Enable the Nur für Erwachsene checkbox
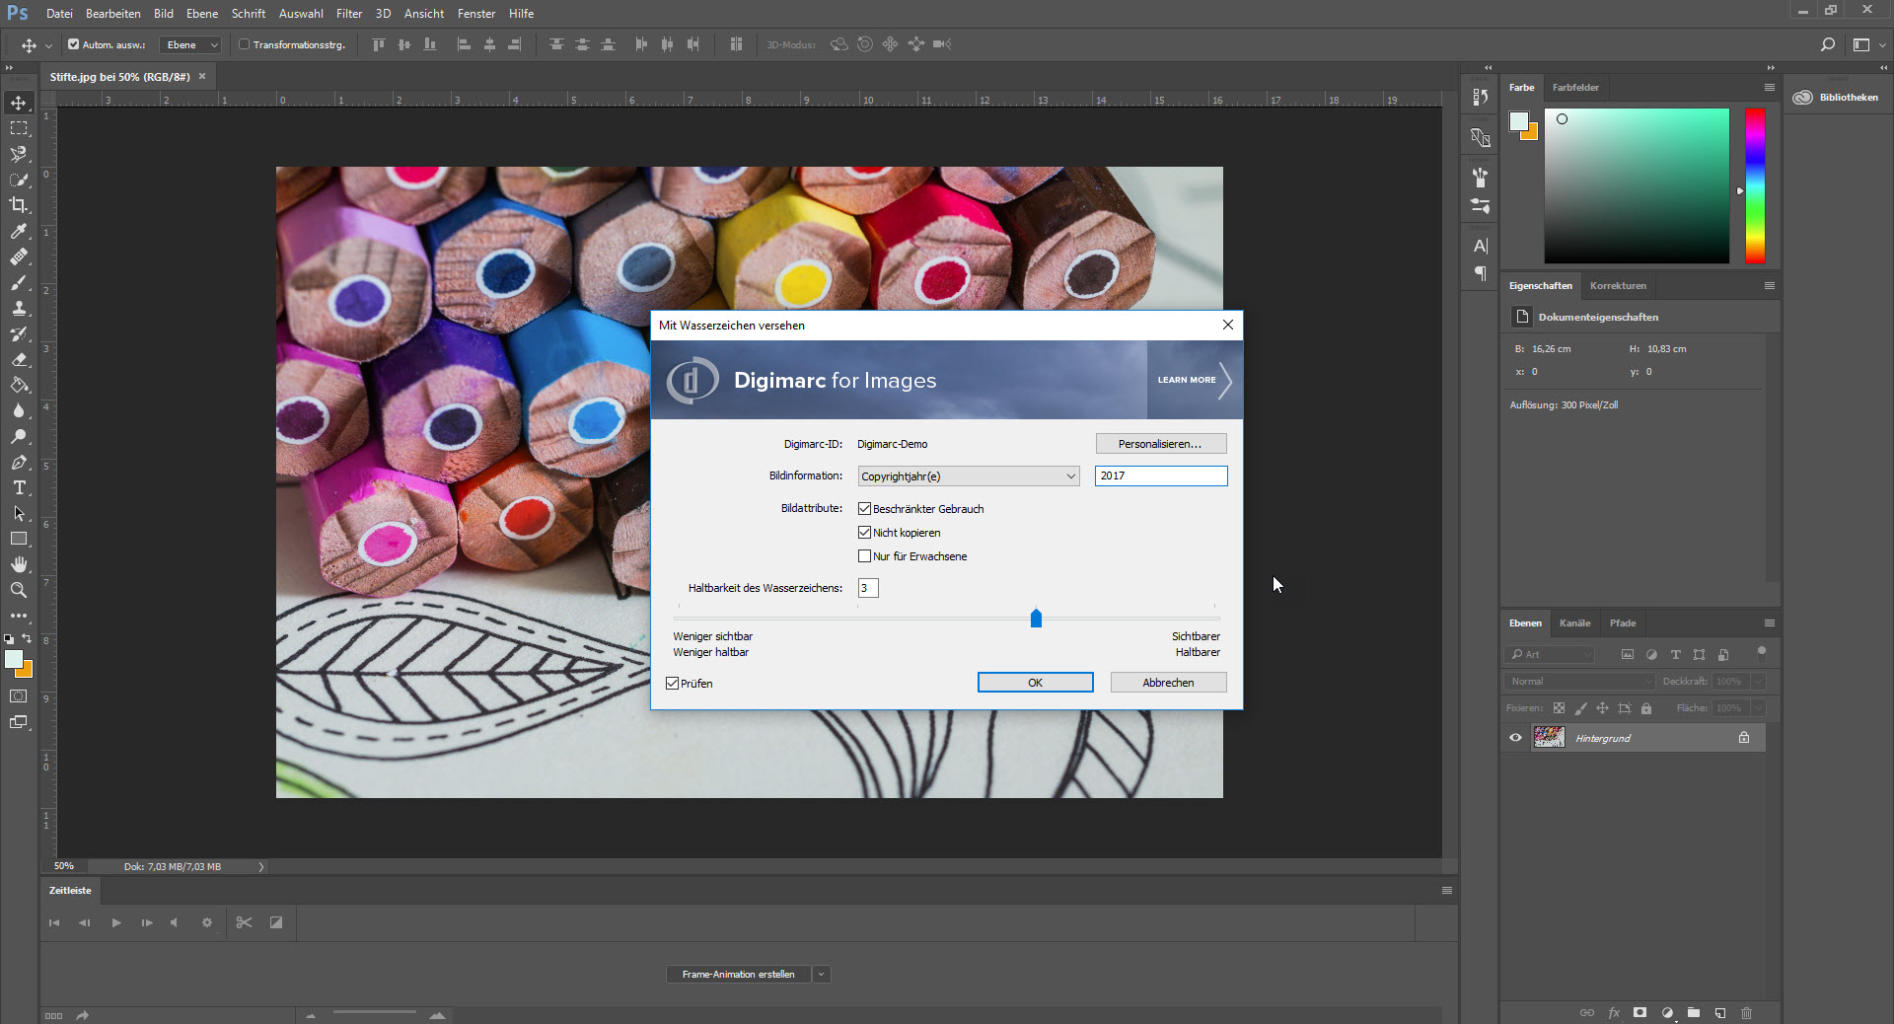Screen dimensions: 1894x1024 [865, 556]
